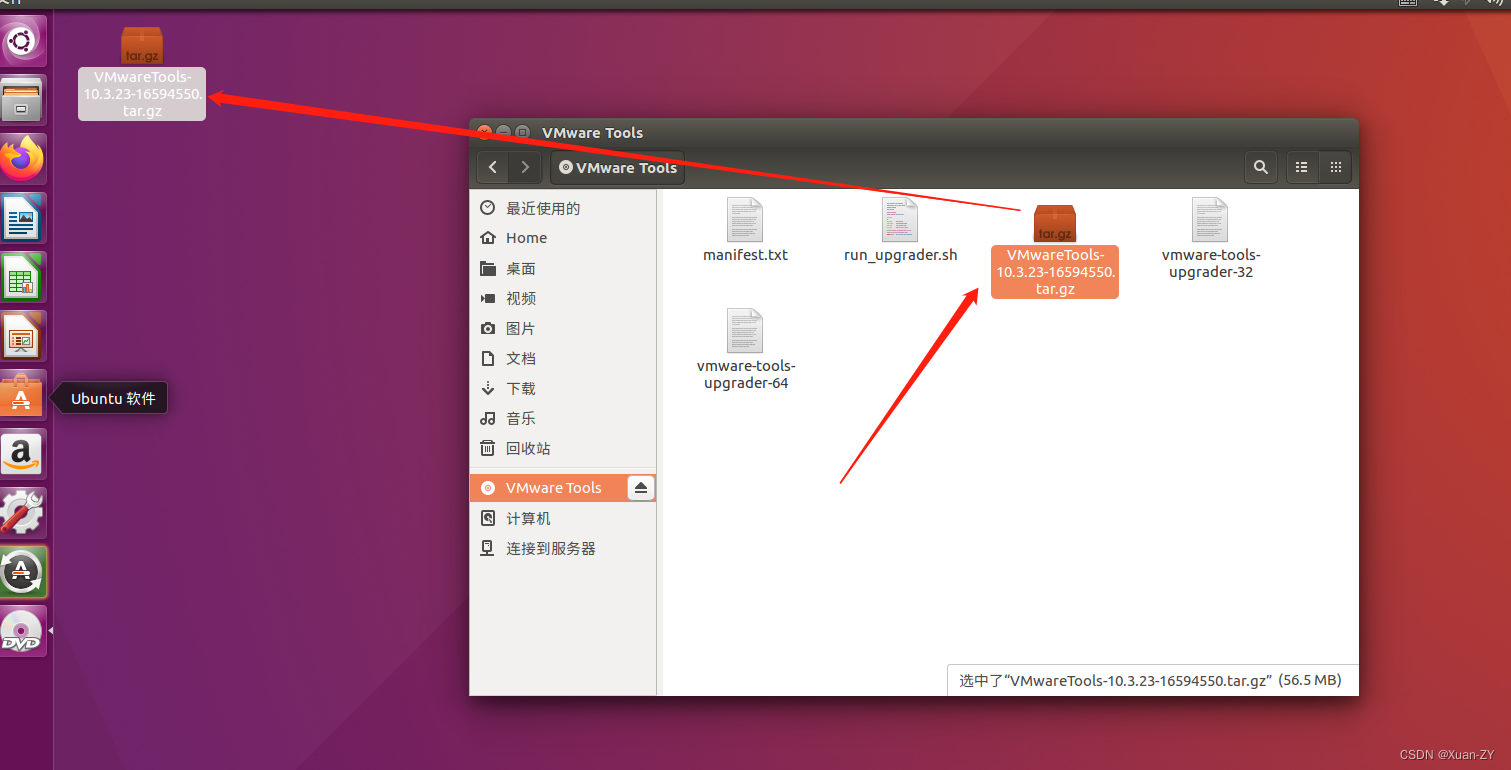The image size is (1511, 770).
Task: Open LibreOffice Calc from dock
Action: [x=22, y=277]
